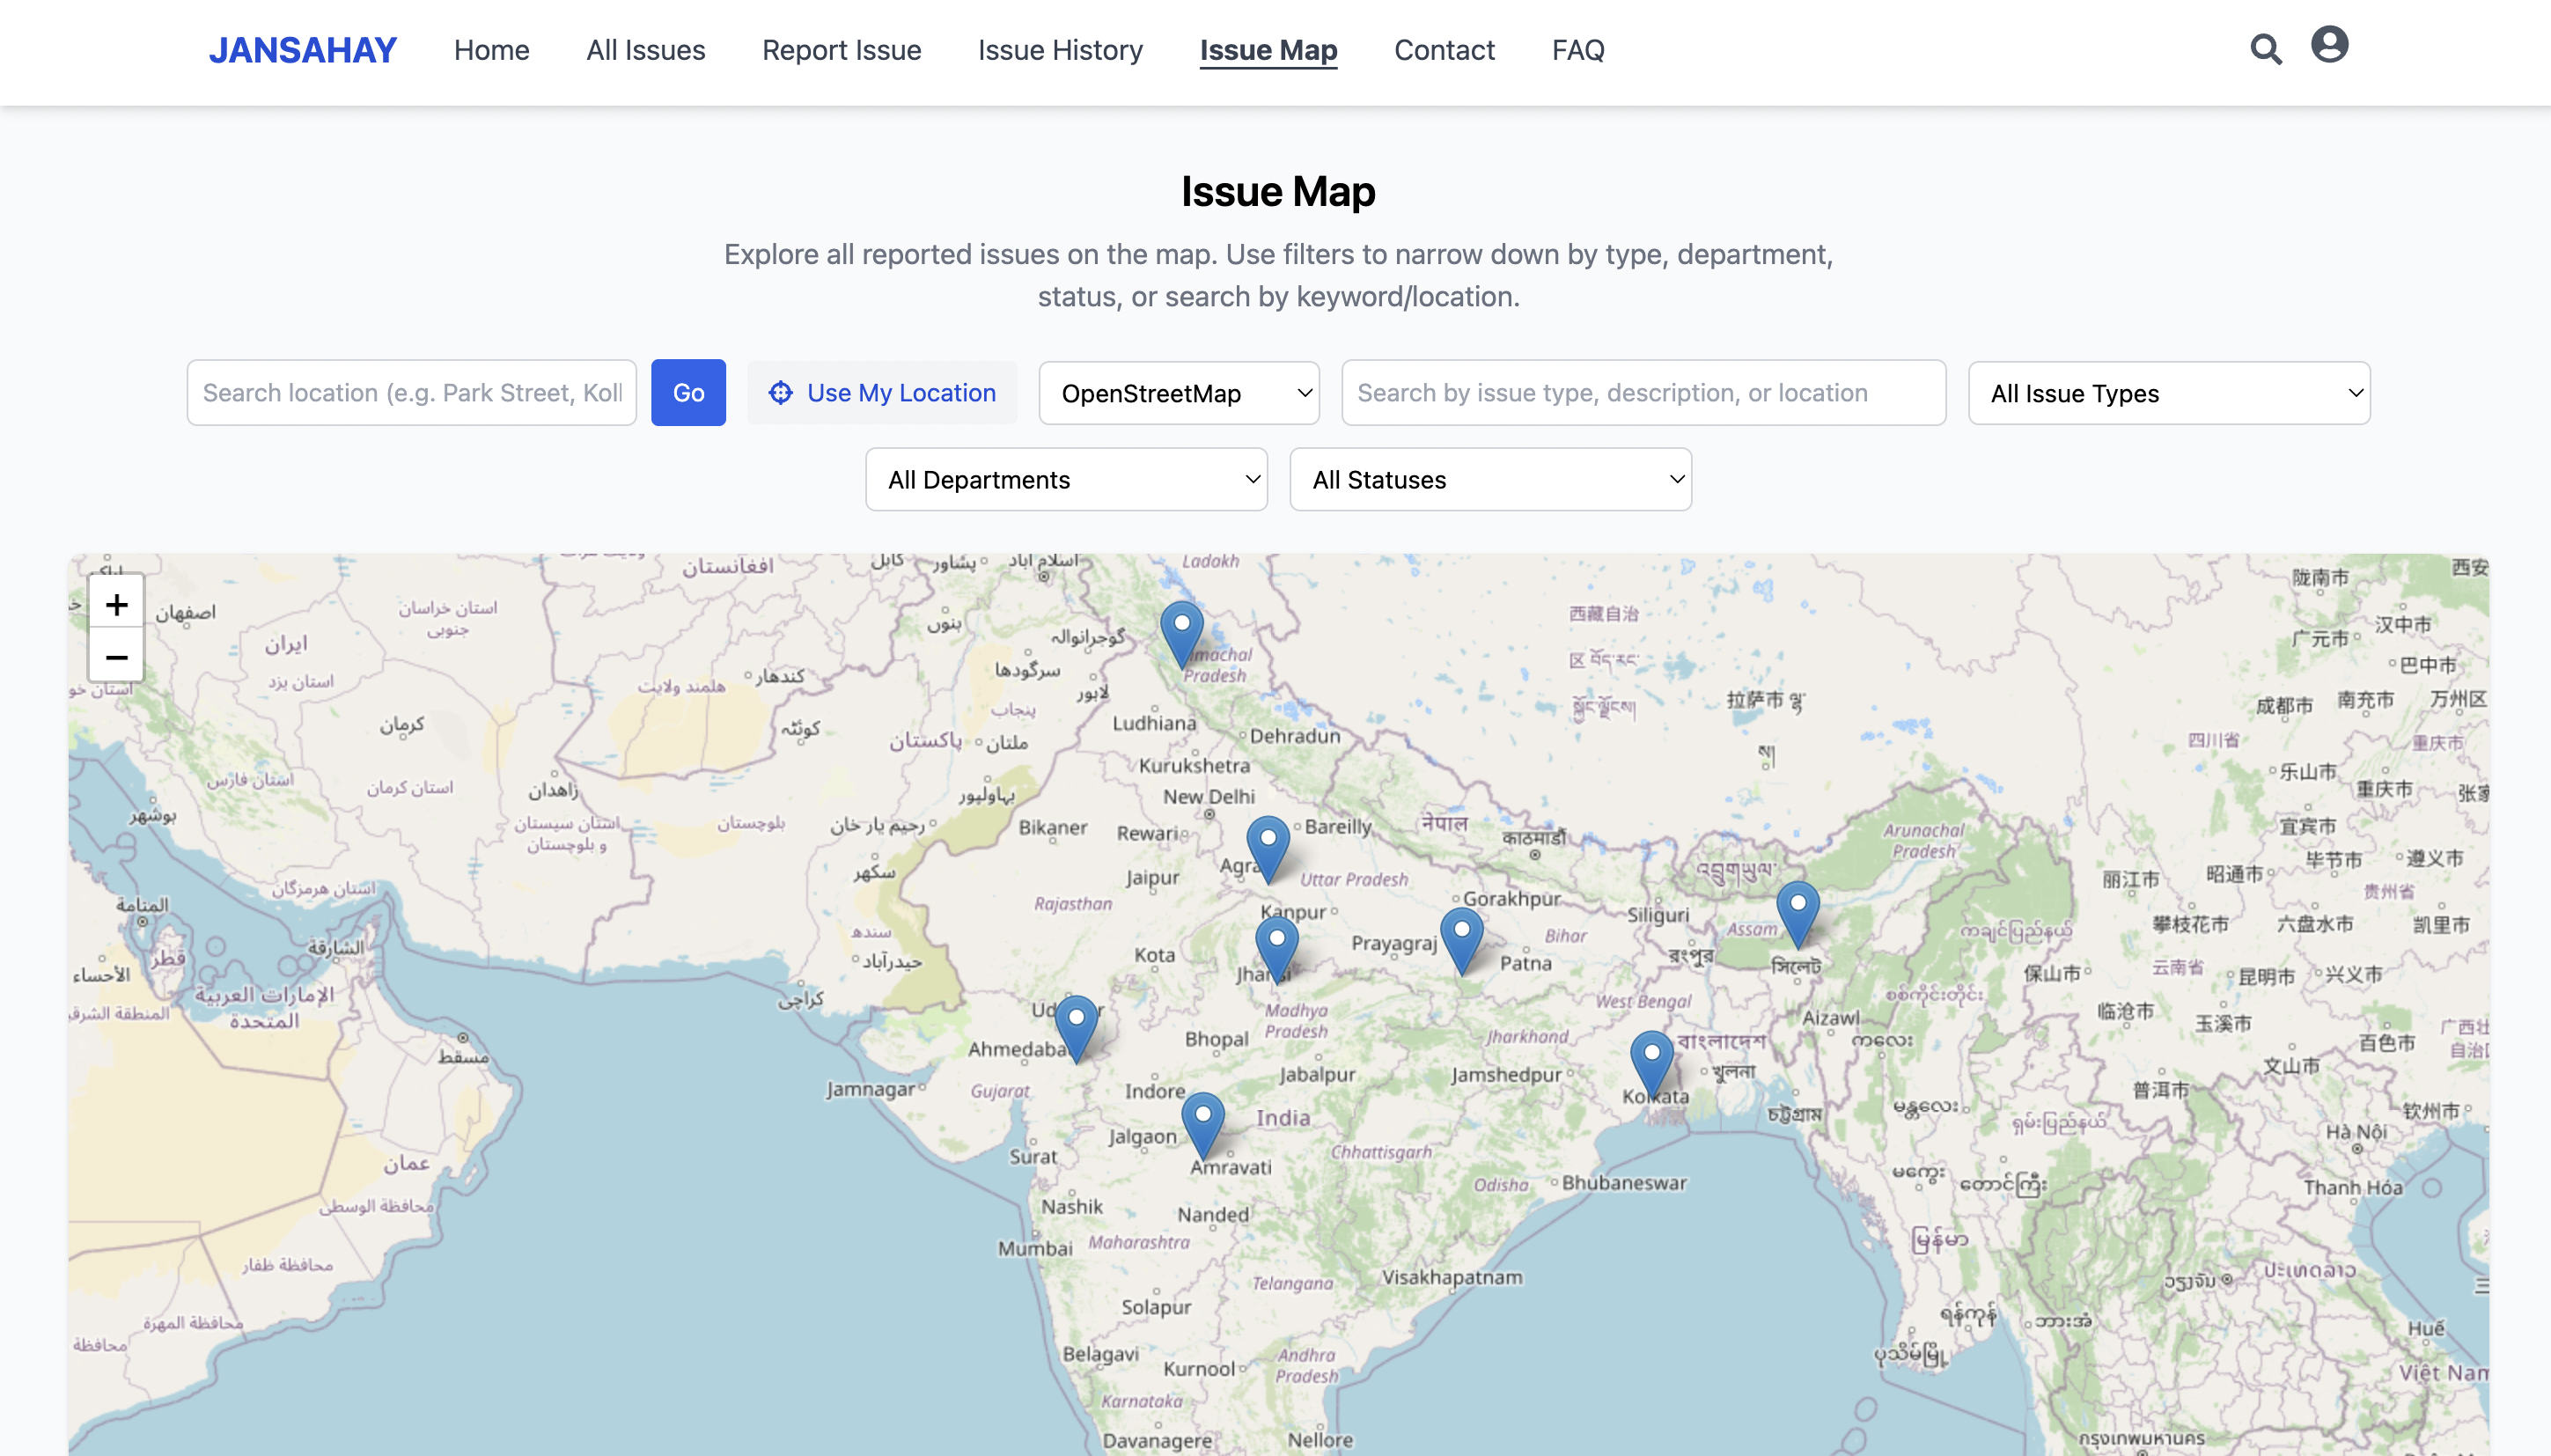This screenshot has width=2551, height=1456.
Task: Click the map marker in Assam
Action: [x=1797, y=913]
